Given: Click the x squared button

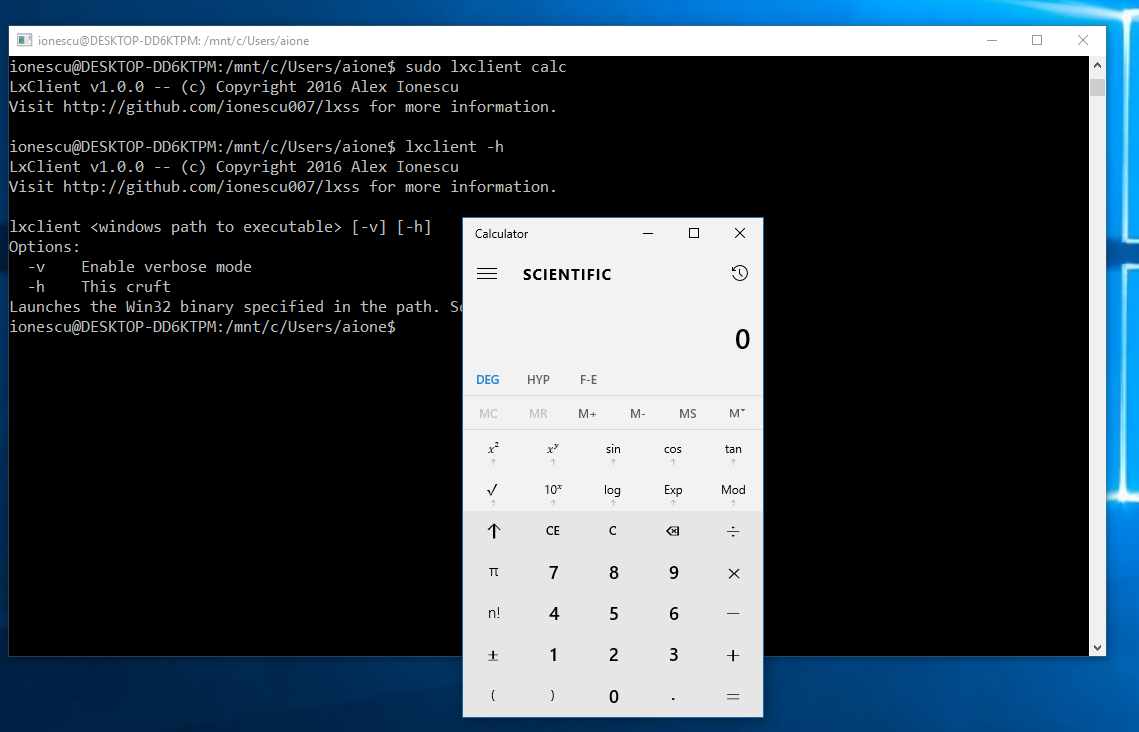Looking at the screenshot, I should [x=493, y=450].
